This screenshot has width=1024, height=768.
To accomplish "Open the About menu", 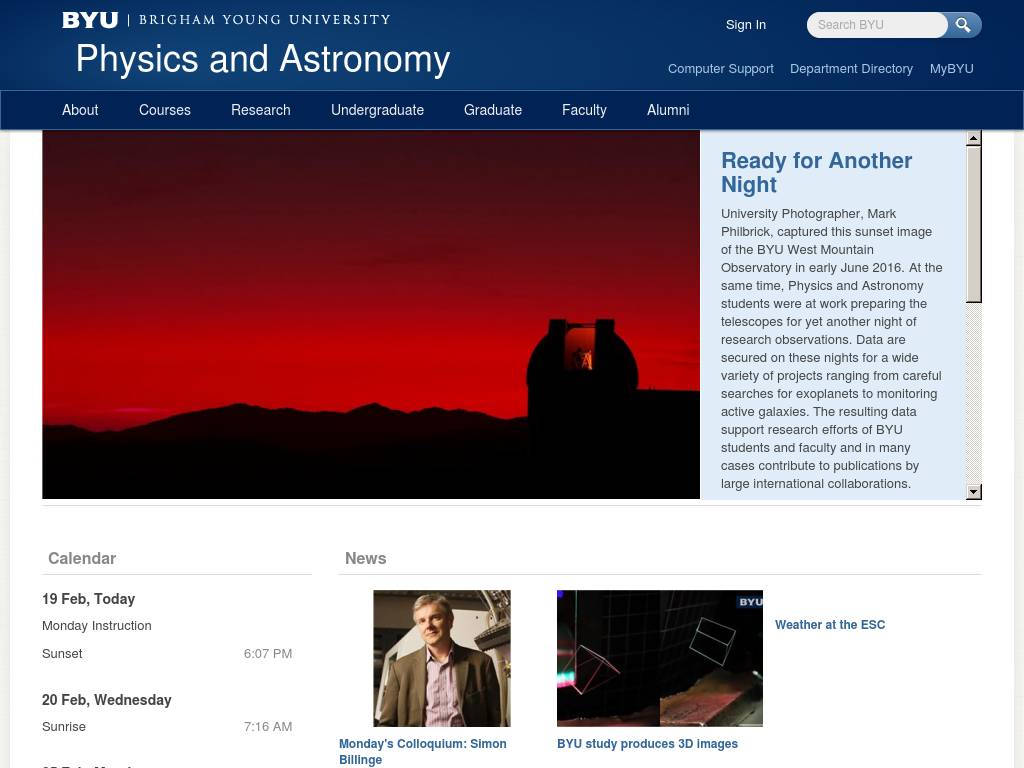I will (x=80, y=110).
